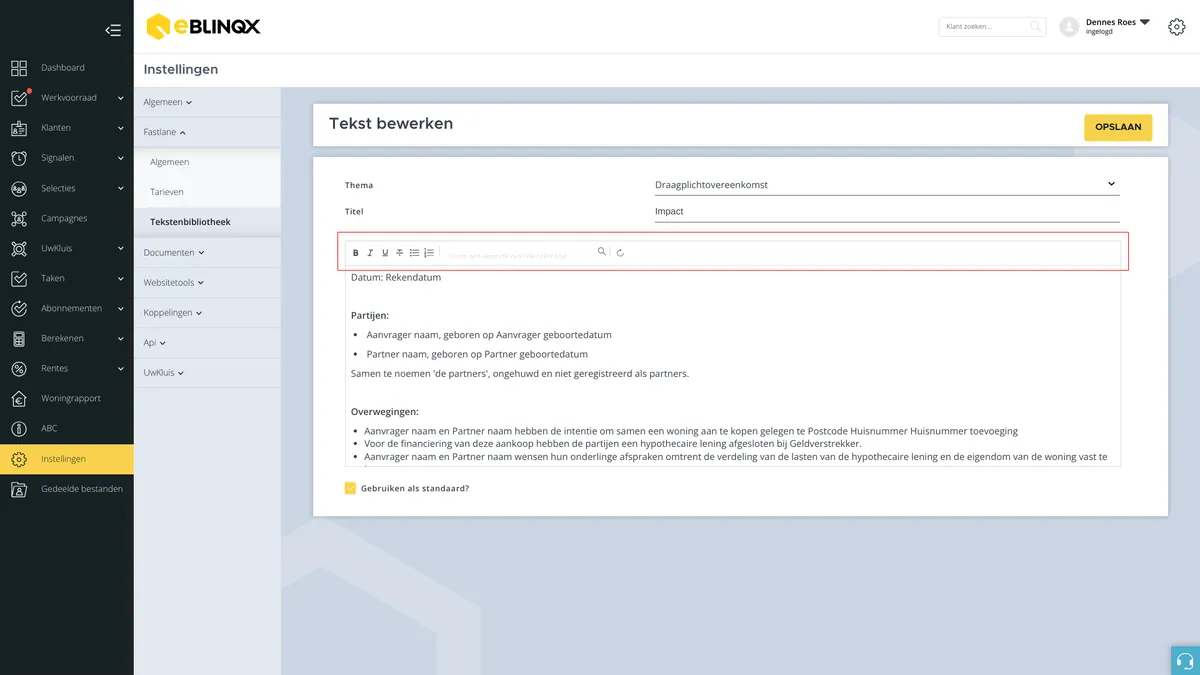The height and width of the screenshot is (675, 1200).
Task: Focus the Titel field containing 'Impact'
Action: (887, 212)
